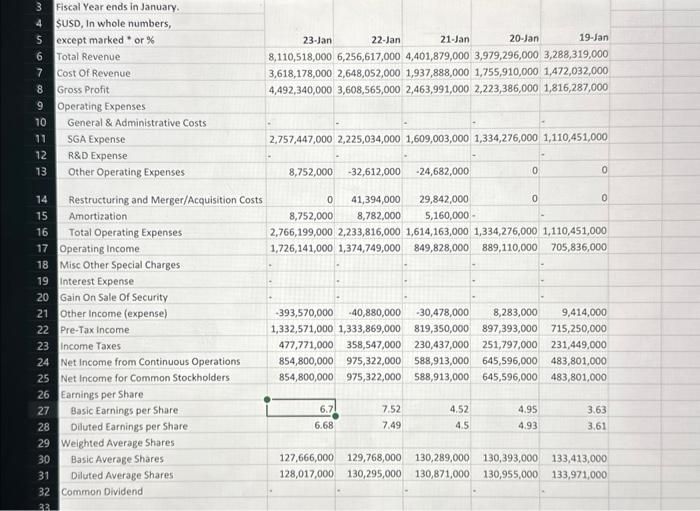Select cell with value 2,766,199,000
Viewport: 700px width, 511px height.
point(301,232)
